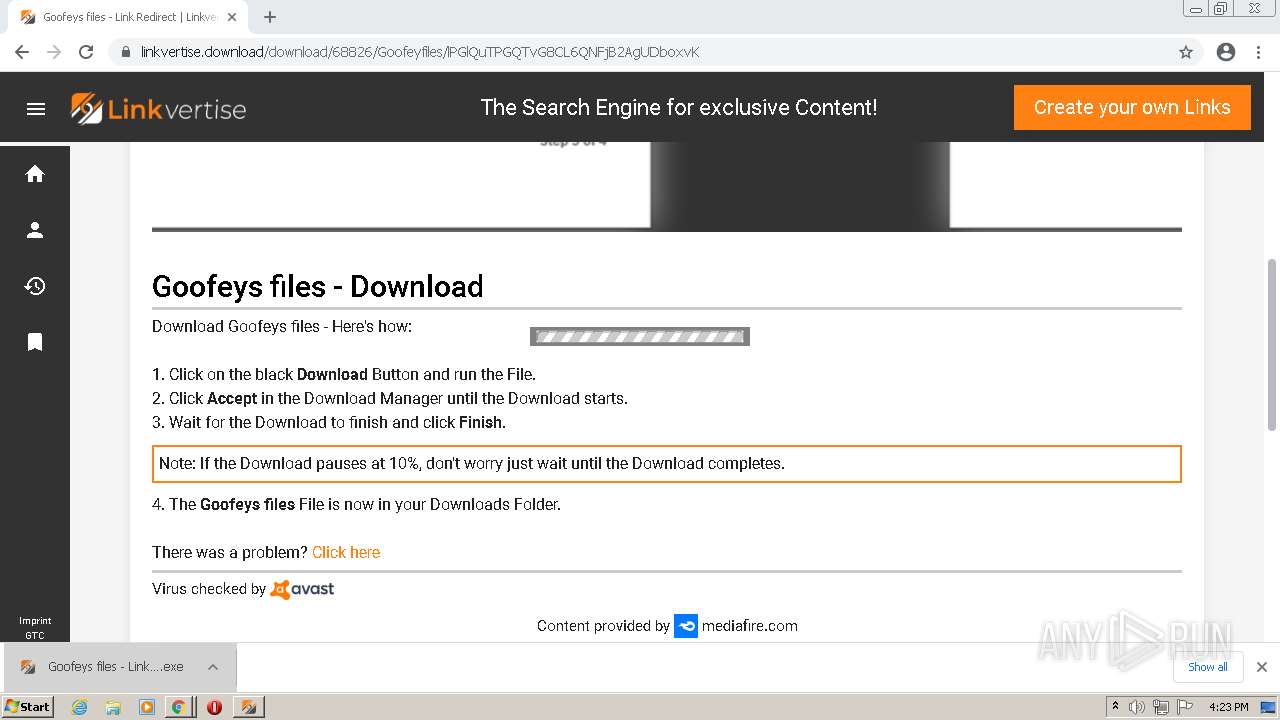Click the striped loading progress bar
Image resolution: width=1280 pixels, height=720 pixels.
(640, 337)
